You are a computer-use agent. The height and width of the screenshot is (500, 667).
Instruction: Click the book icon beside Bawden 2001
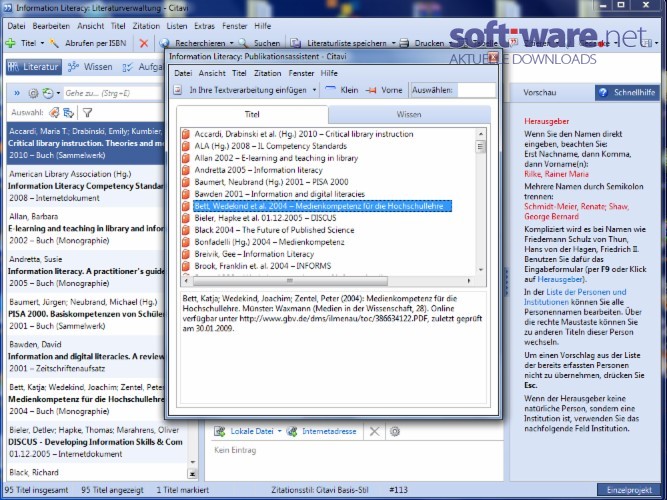pos(185,194)
